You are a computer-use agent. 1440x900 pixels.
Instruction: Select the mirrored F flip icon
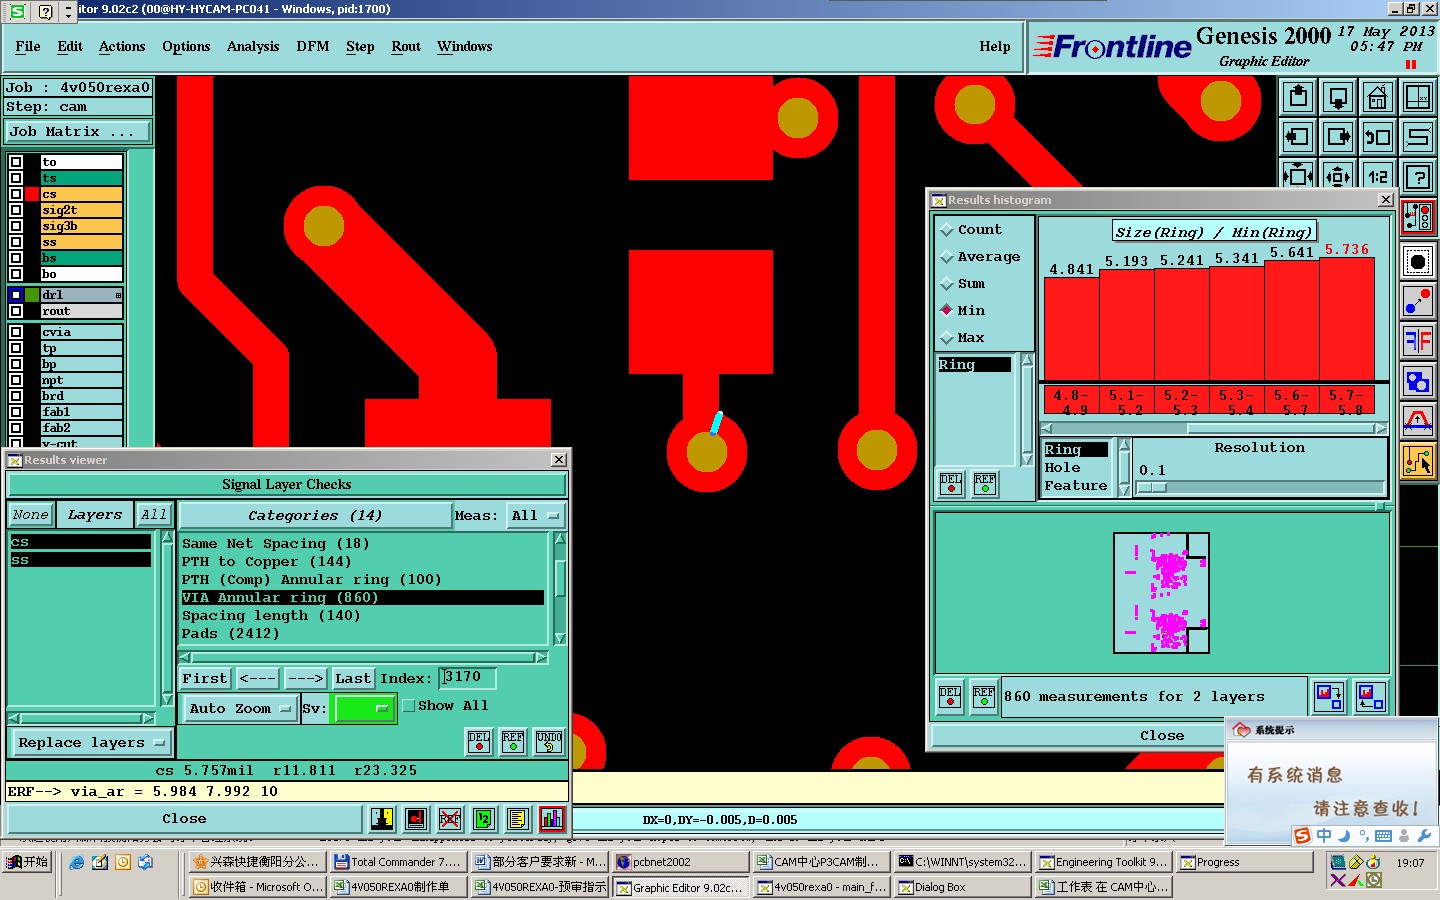coord(1418,341)
